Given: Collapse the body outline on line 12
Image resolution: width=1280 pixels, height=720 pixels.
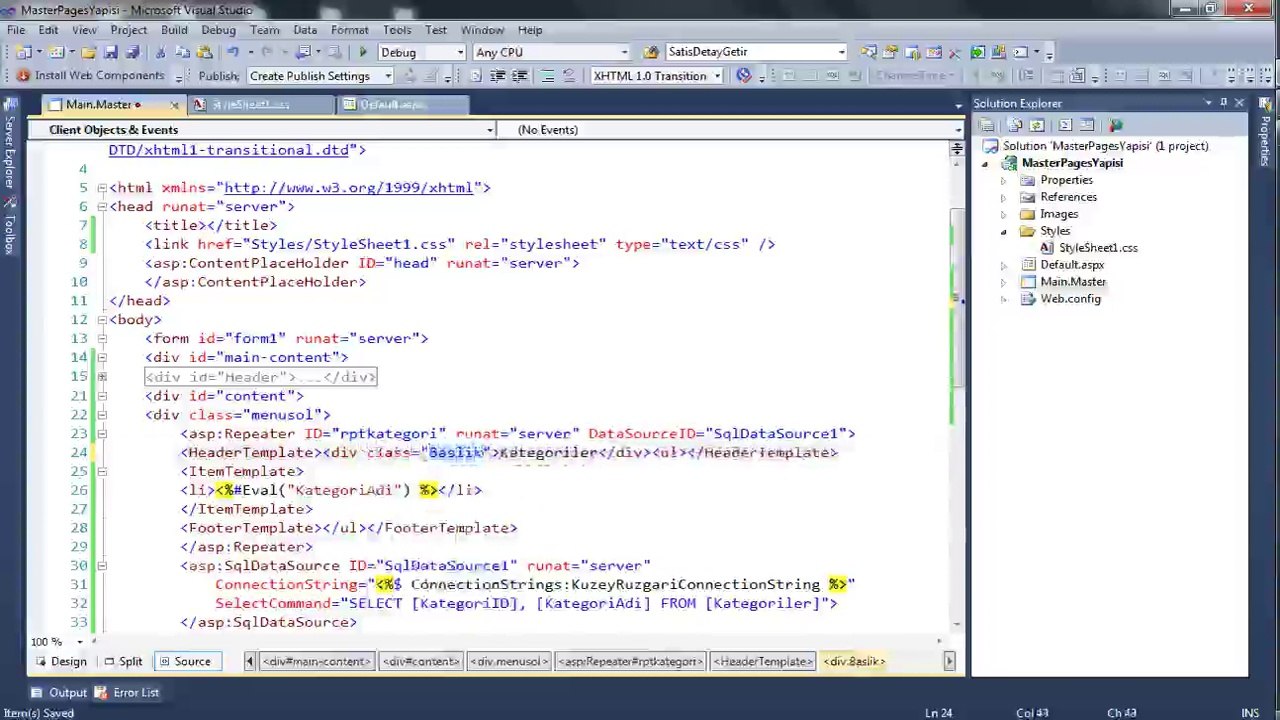Looking at the screenshot, I should 102,320.
